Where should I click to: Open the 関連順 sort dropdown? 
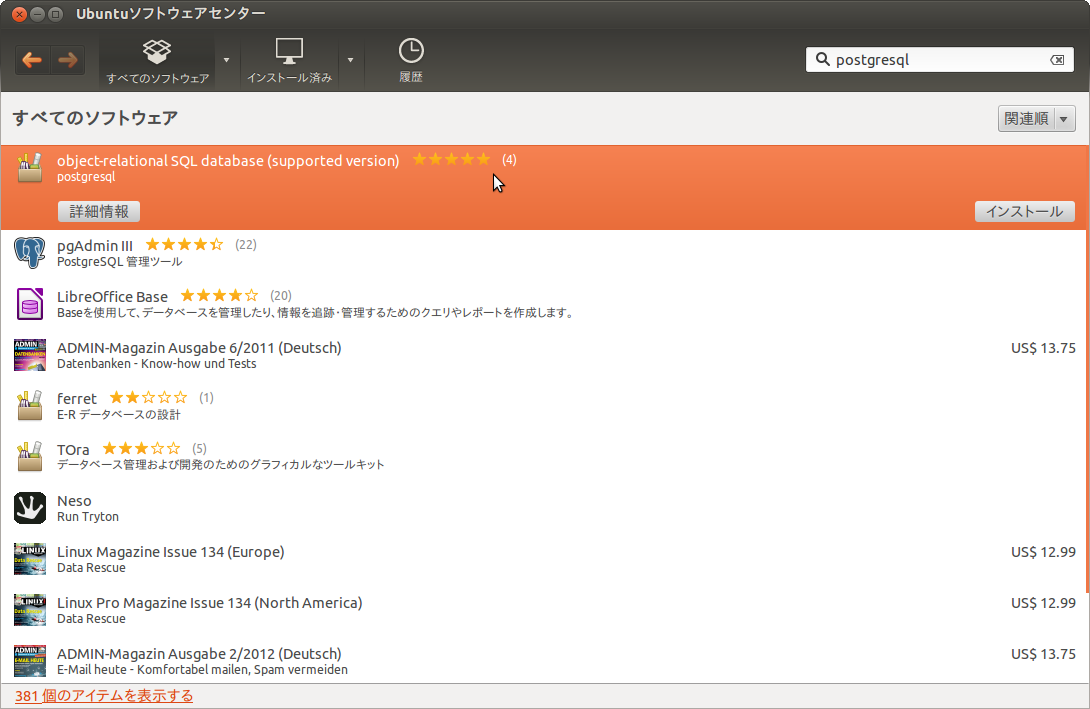[x=1036, y=119]
